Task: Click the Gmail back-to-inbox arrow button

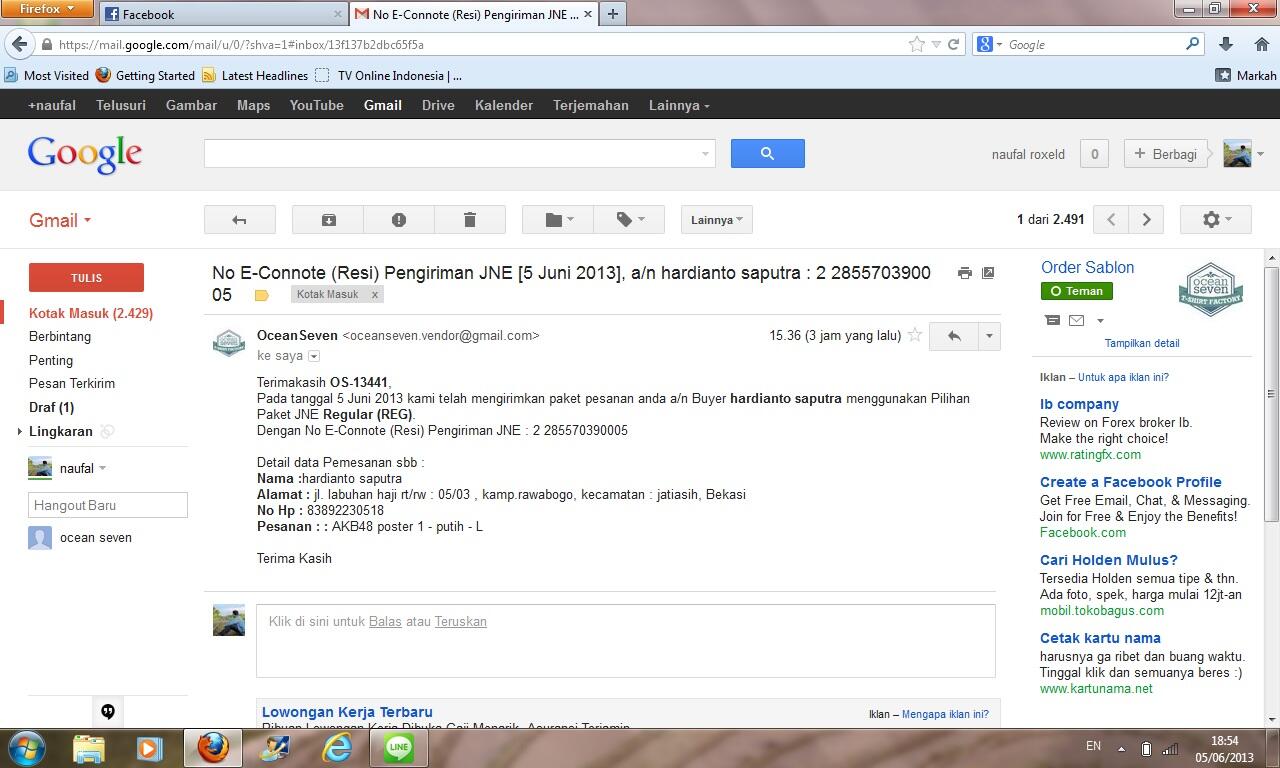Action: [x=239, y=220]
